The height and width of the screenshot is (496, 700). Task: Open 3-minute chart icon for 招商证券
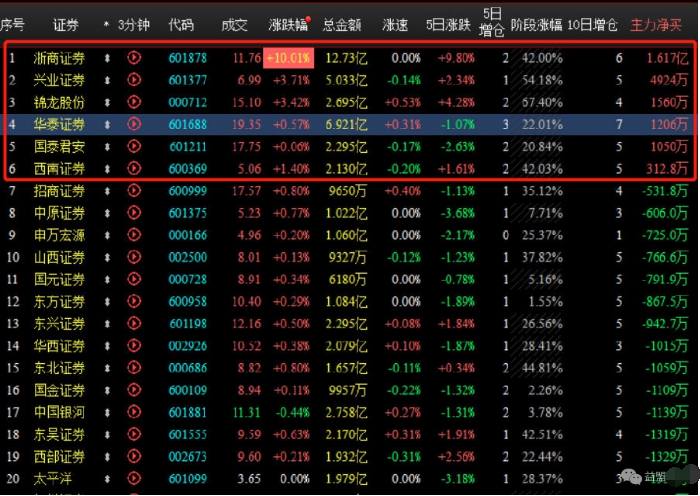tap(134, 191)
